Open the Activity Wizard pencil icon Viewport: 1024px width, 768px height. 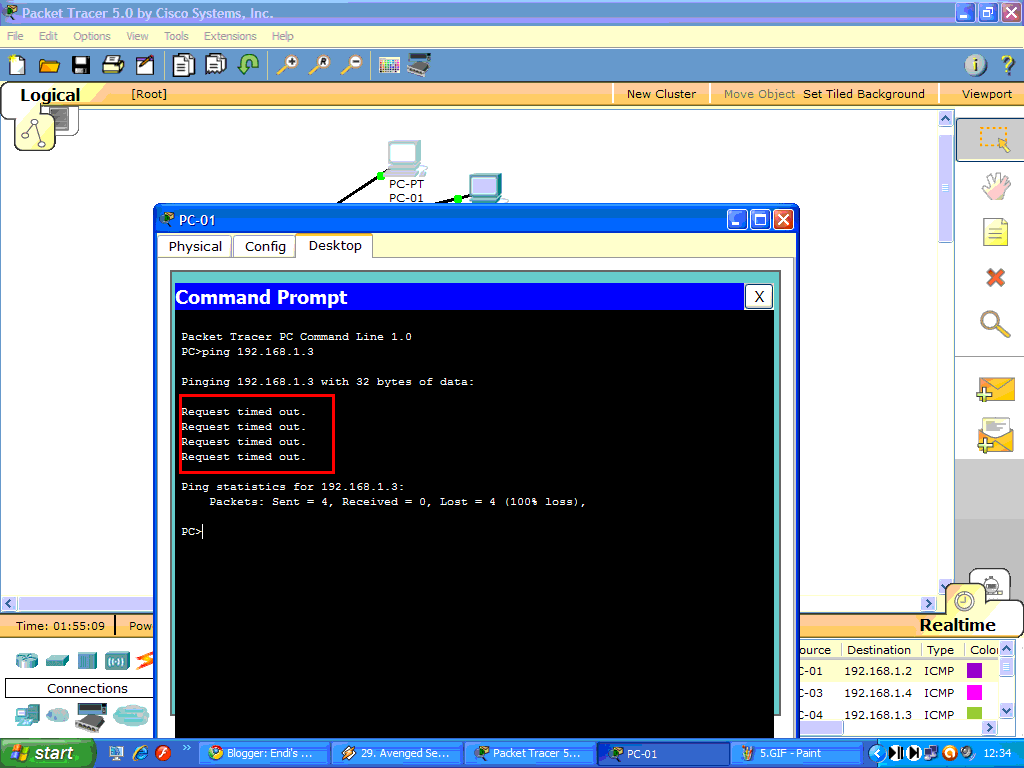(x=145, y=65)
